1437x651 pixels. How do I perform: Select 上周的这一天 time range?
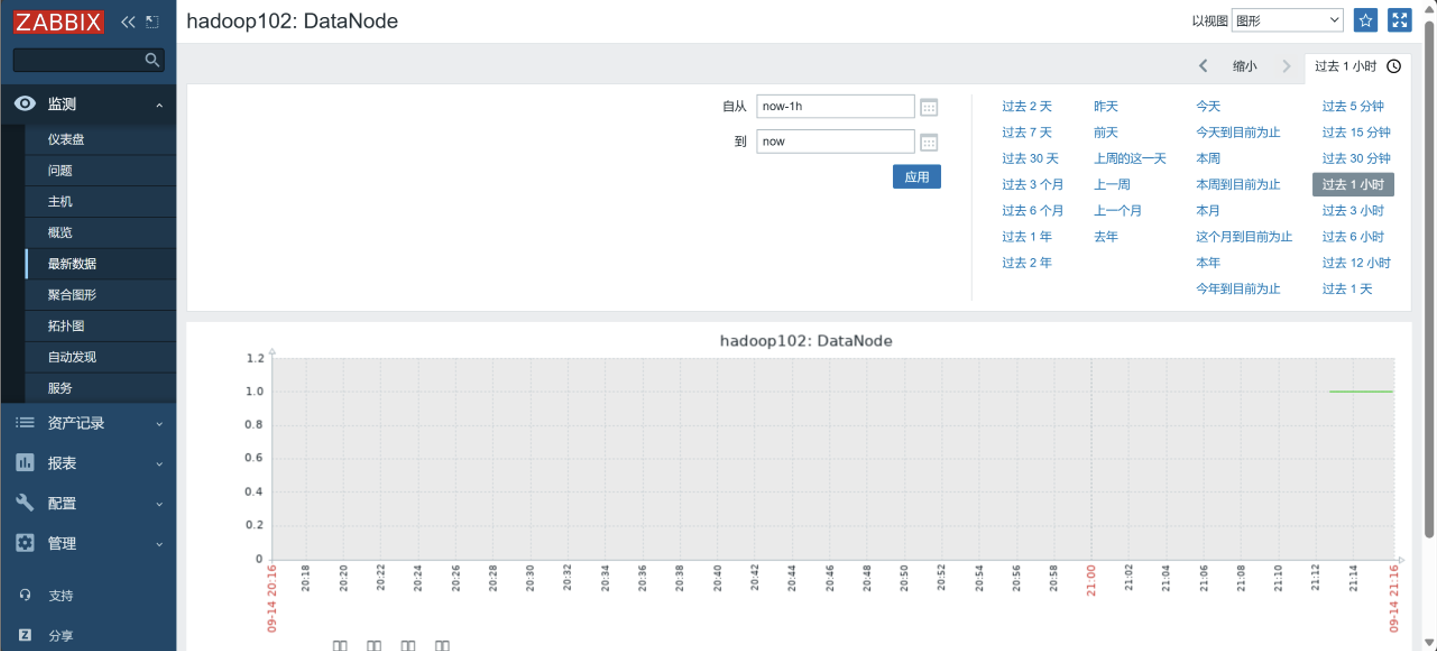(1130, 158)
